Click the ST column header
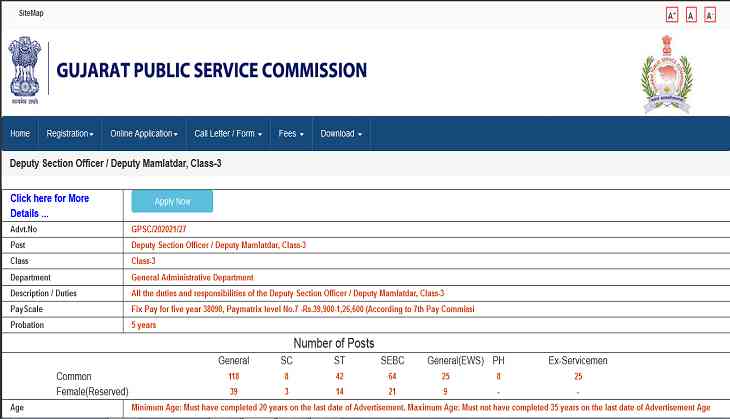The width and height of the screenshot is (730, 419). tap(339, 360)
